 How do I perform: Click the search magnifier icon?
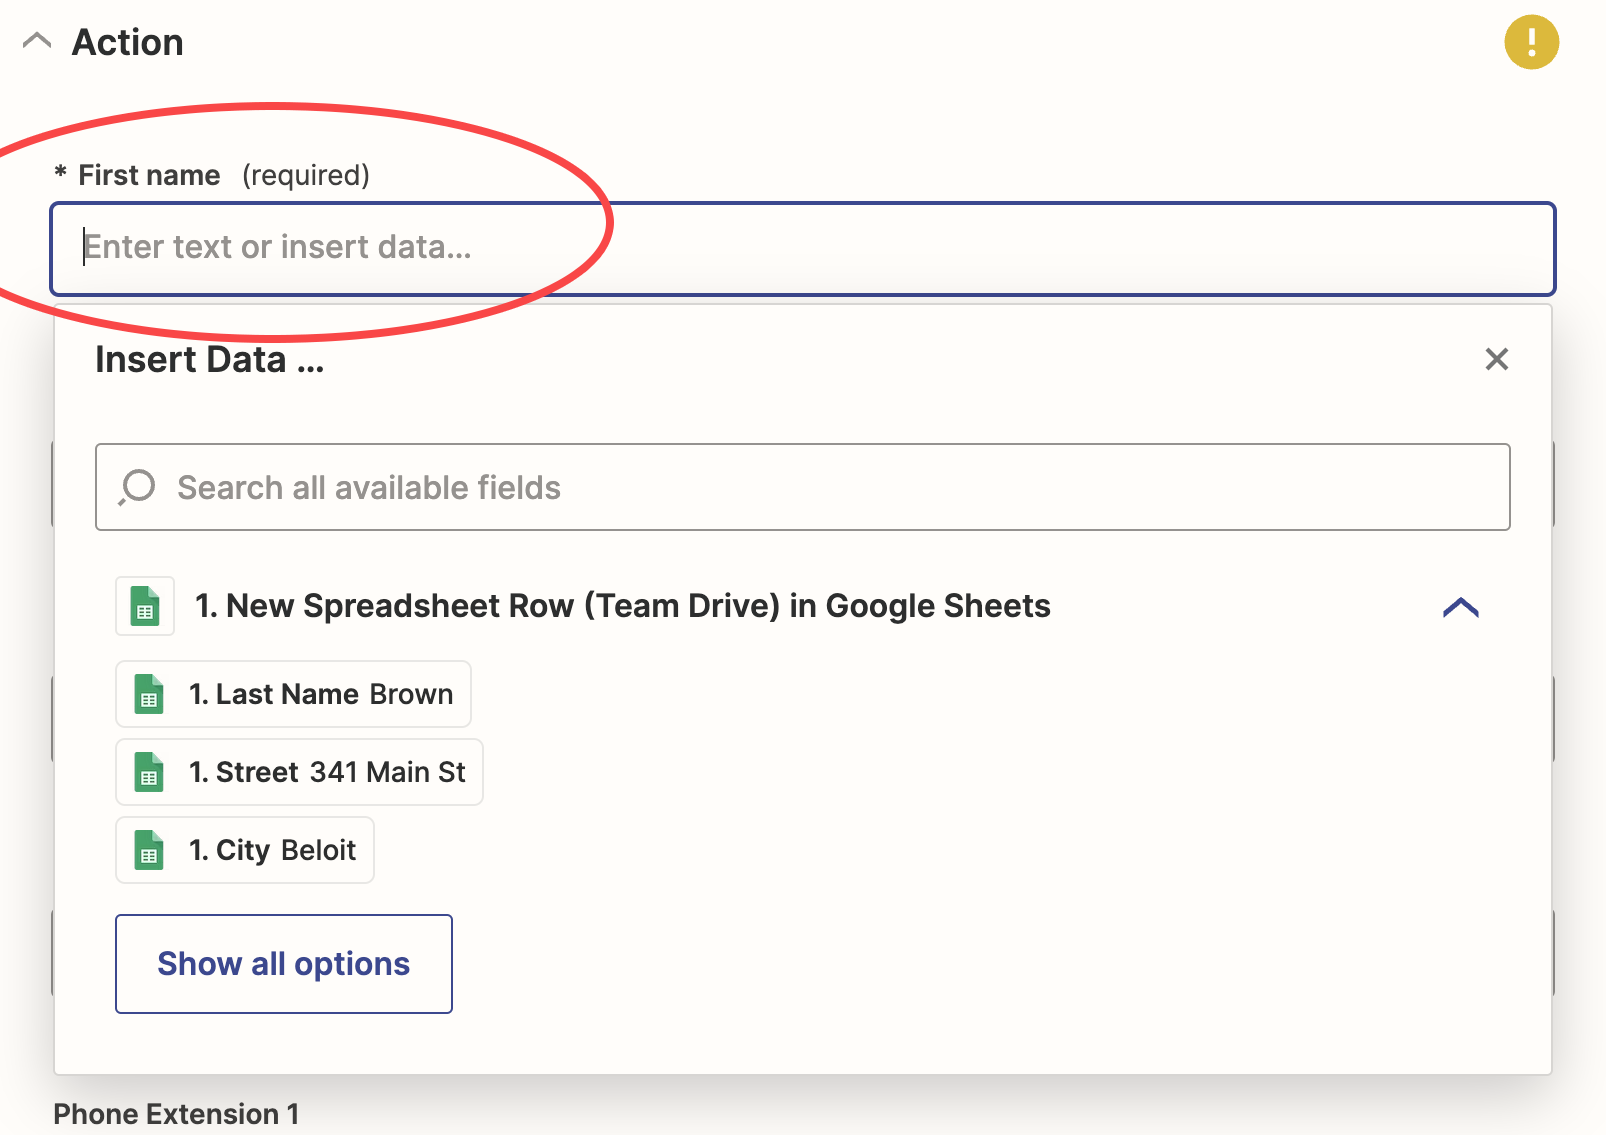pyautogui.click(x=137, y=487)
